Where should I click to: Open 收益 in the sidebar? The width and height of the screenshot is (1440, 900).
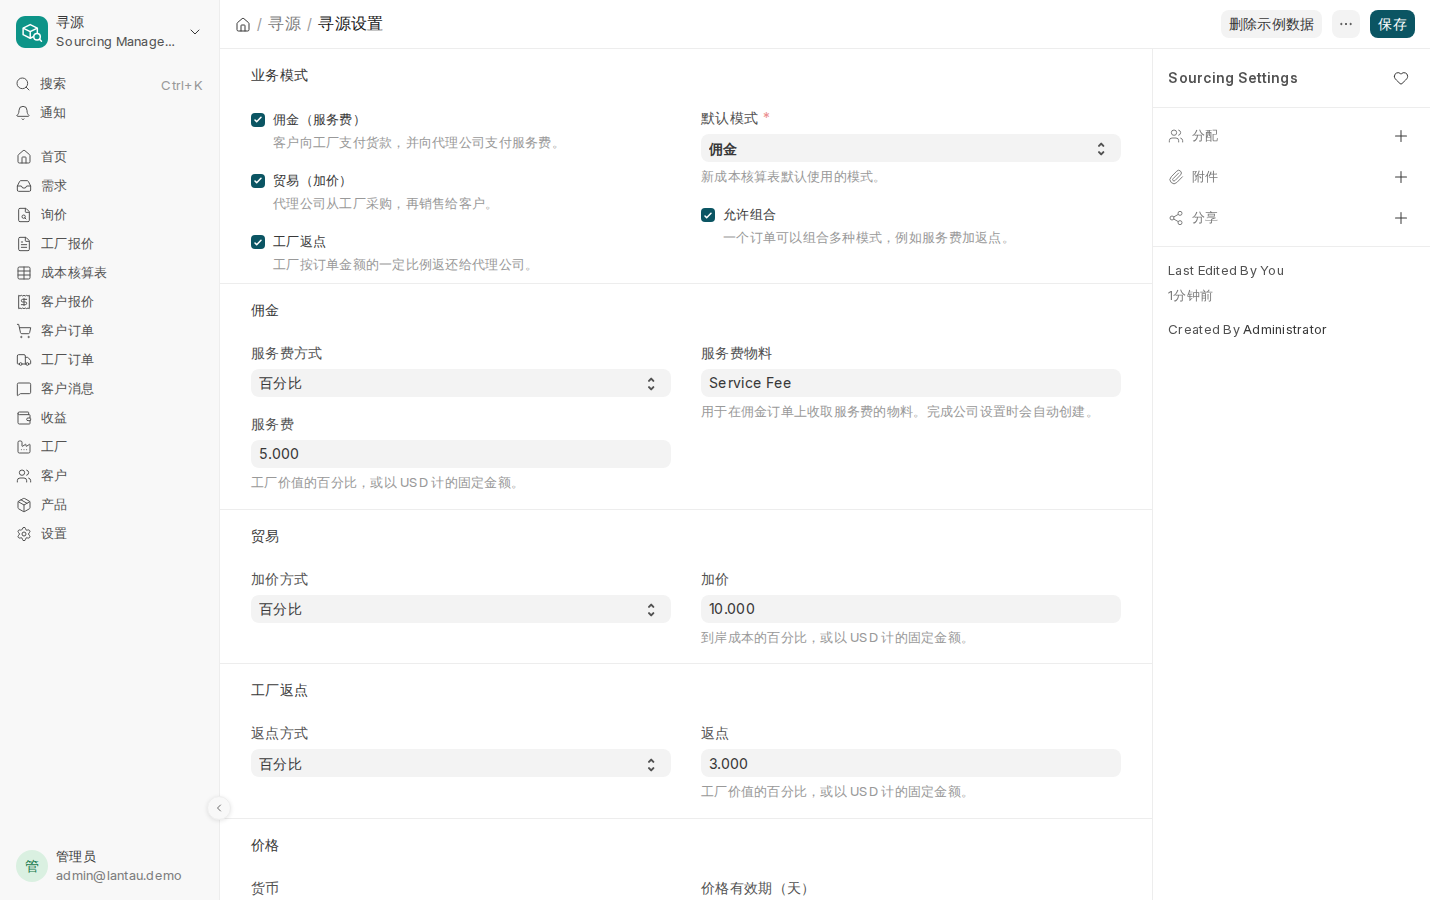110,418
